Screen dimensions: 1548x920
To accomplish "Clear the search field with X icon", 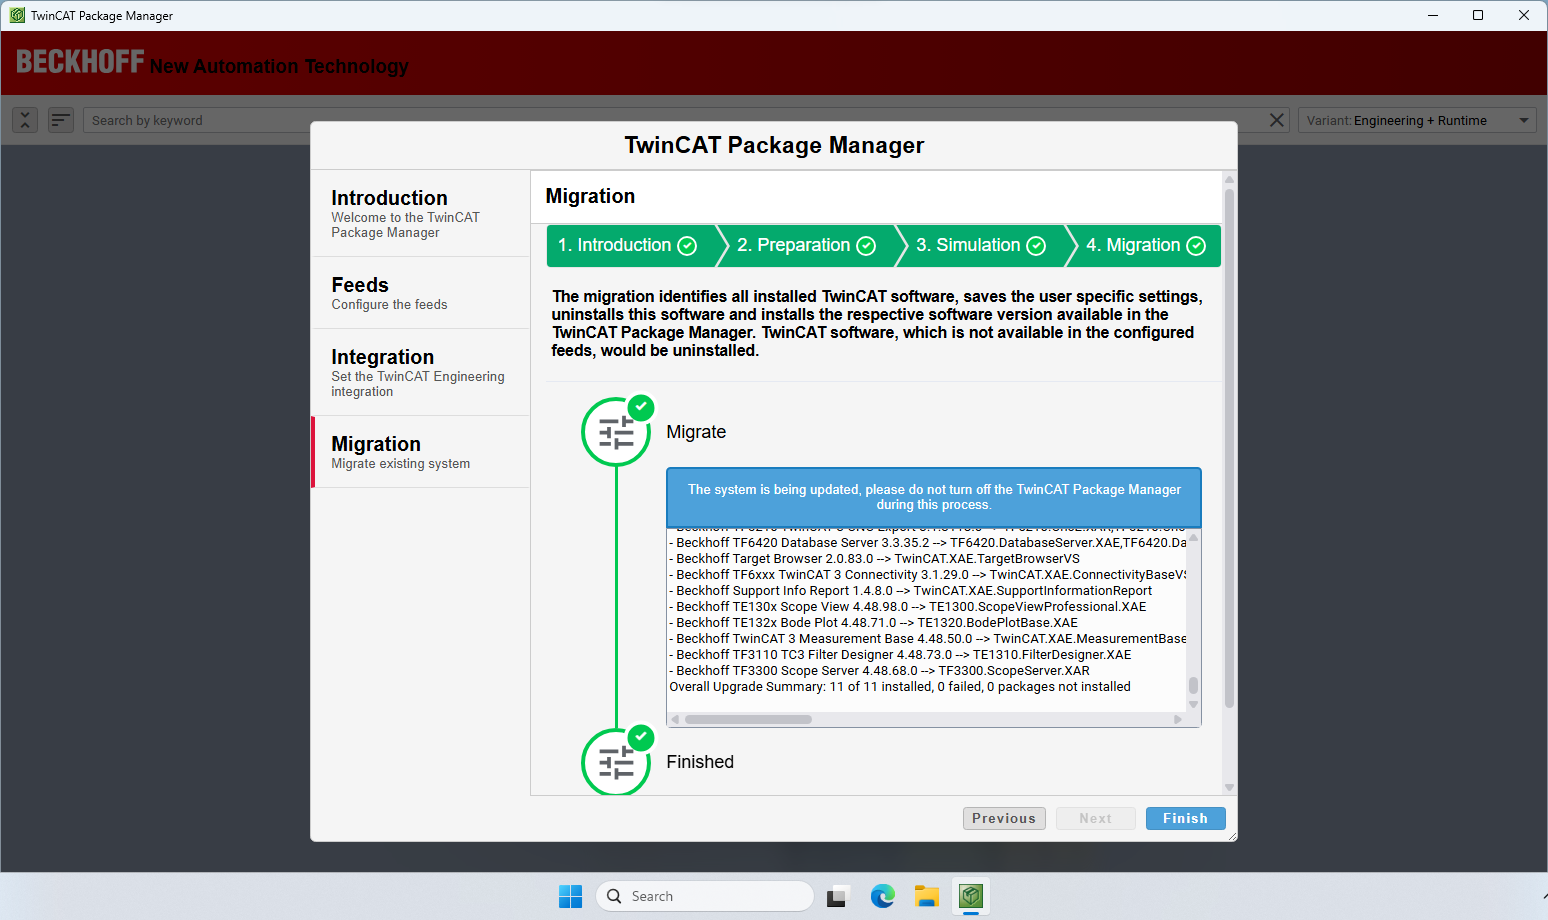I will (x=1277, y=120).
